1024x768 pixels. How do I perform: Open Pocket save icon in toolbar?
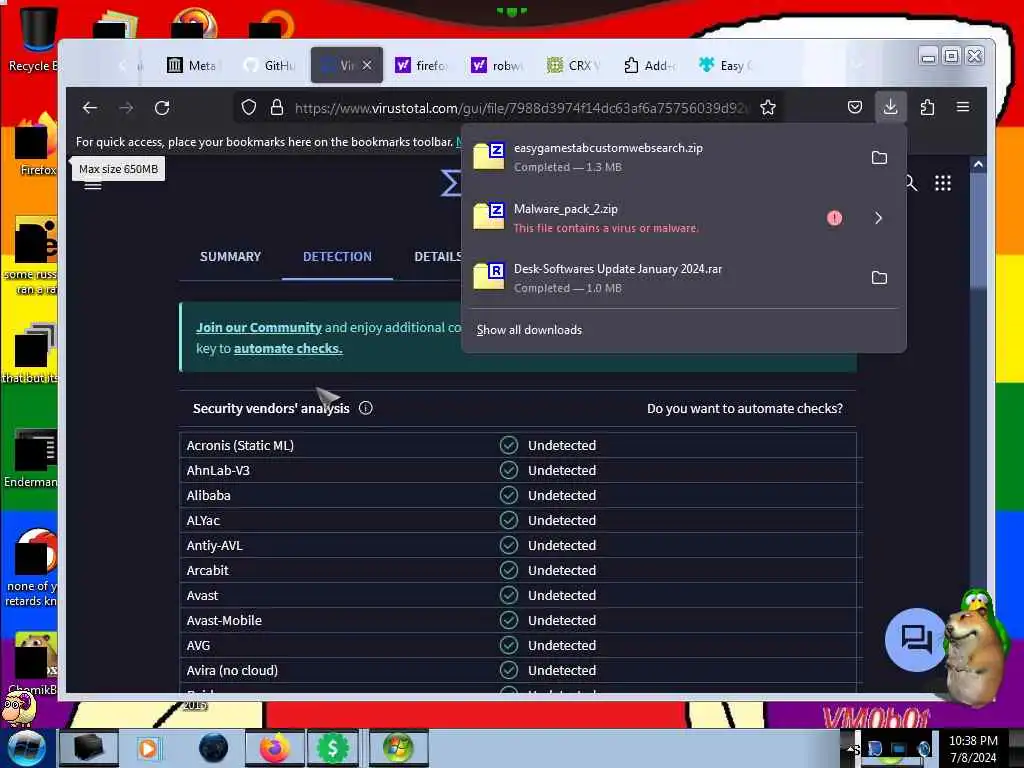(x=855, y=107)
